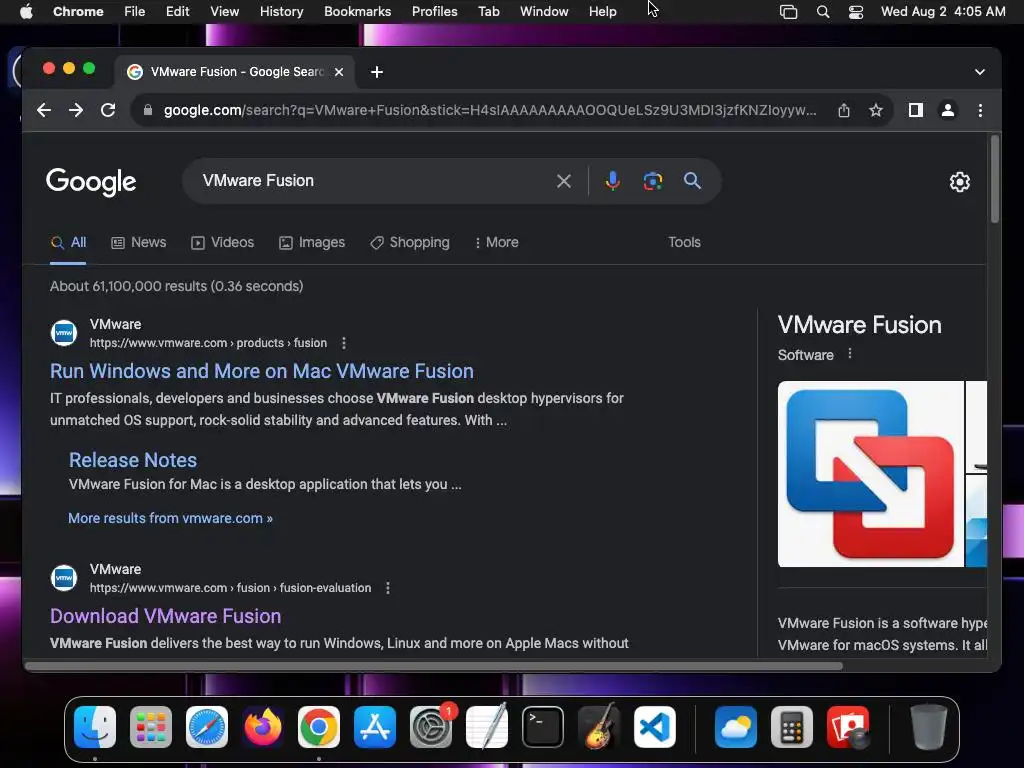1024x768 pixels.
Task: Close the VMware Fusion Google Search tab
Action: tap(339, 72)
